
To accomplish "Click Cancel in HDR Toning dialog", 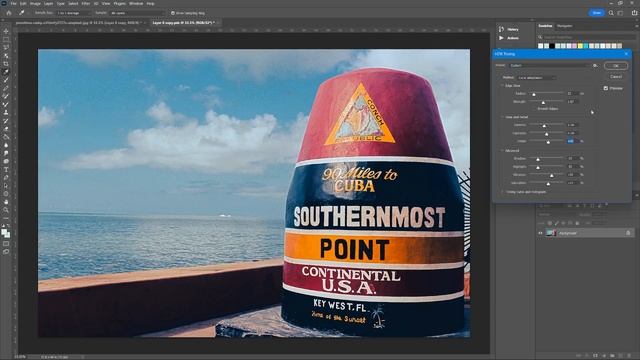I will click(x=616, y=77).
